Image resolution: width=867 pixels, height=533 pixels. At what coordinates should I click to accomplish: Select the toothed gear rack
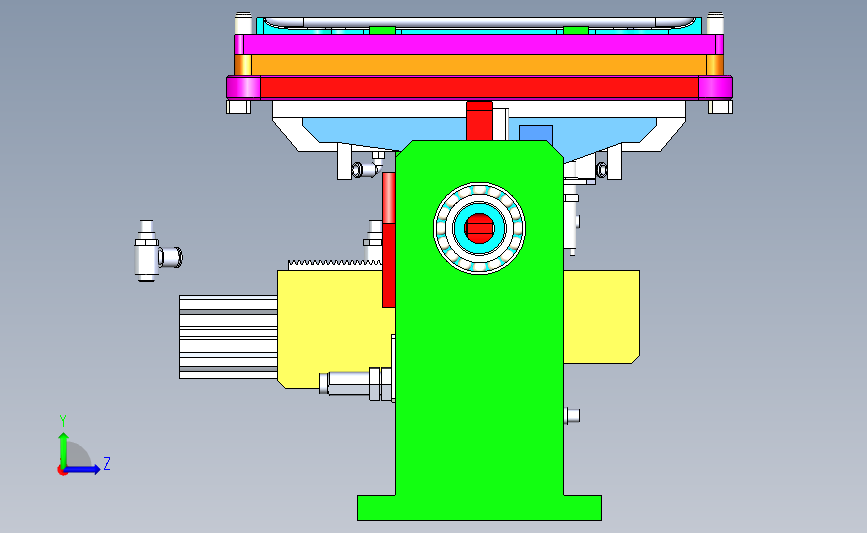tap(335, 264)
